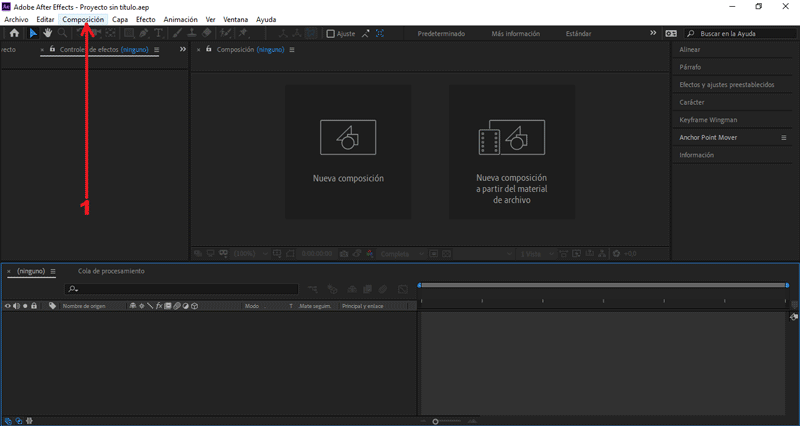Screen dimensions: 800x426
Task: Open the Composición panel hamburger menu
Action: (x=292, y=49)
